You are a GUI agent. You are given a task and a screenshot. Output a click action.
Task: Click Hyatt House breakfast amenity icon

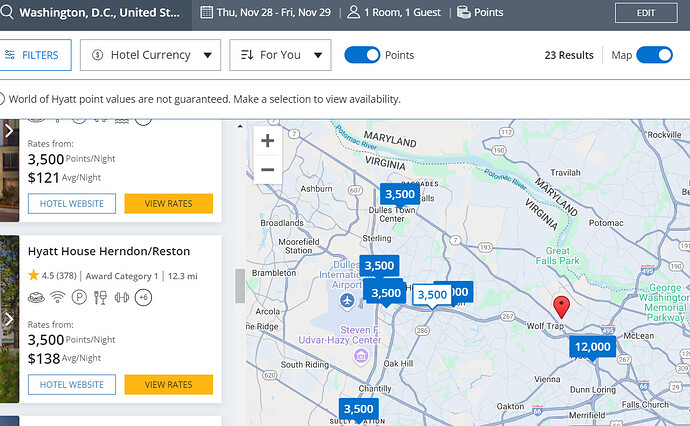pos(36,297)
